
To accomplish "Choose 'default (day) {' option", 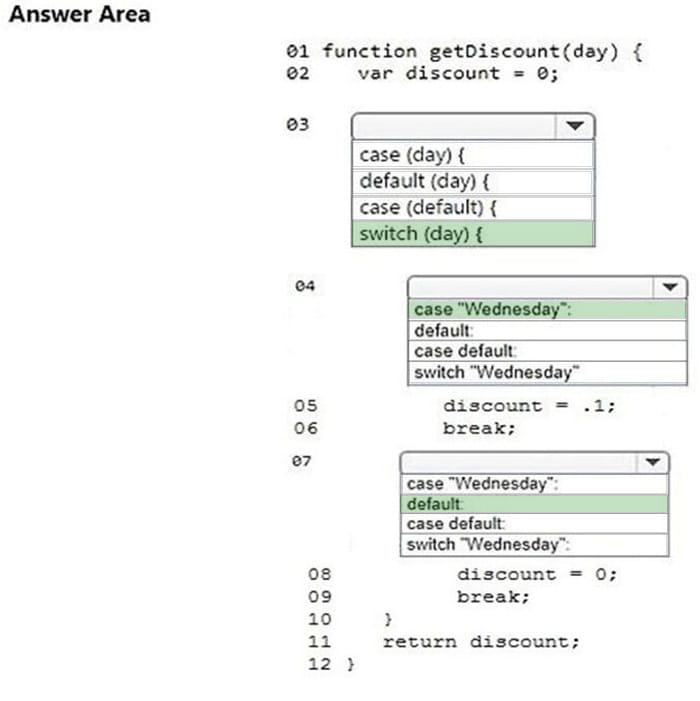I will (472, 182).
